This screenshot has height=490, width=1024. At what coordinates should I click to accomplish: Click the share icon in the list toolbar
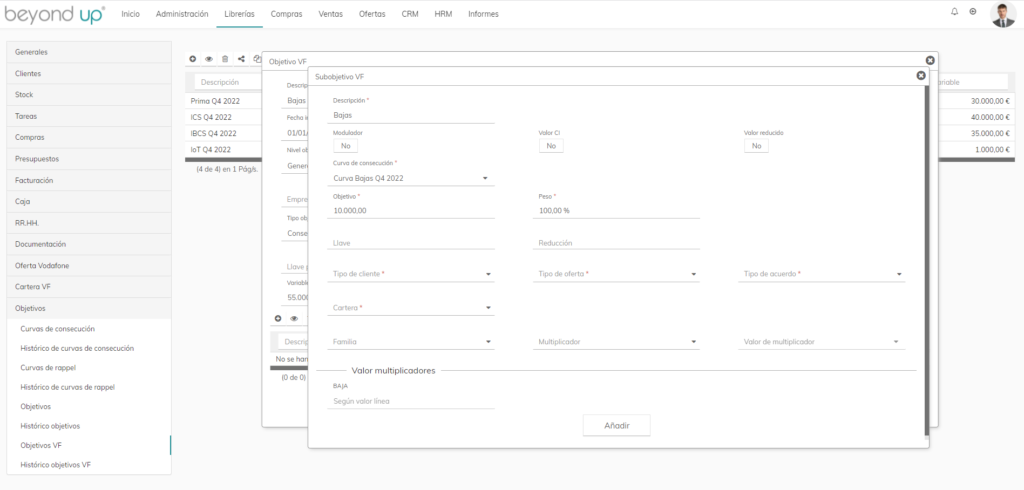click(241, 59)
